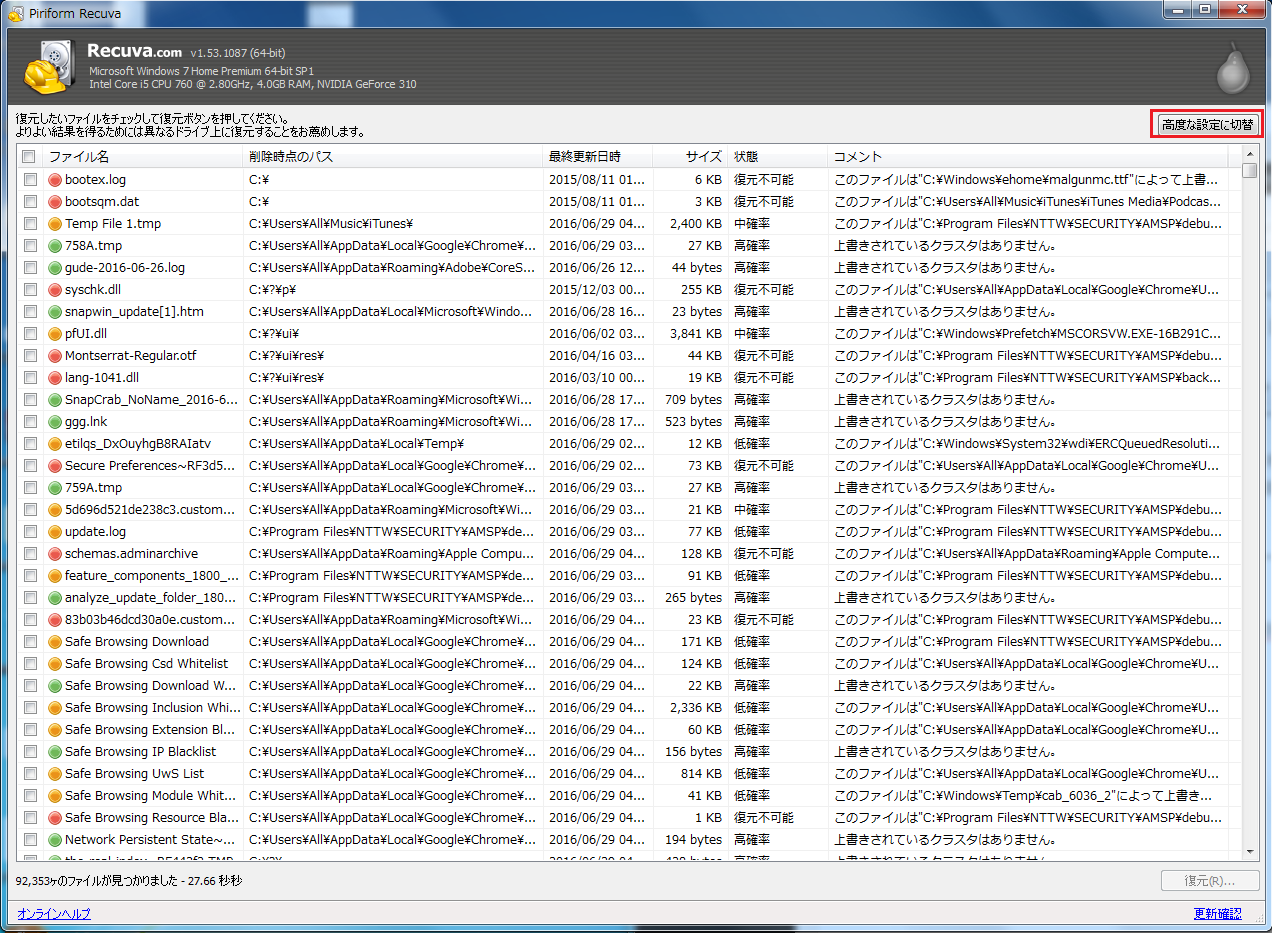Click the green status icon for gude-2016-06-26.log
The width and height of the screenshot is (1272, 933).
pyautogui.click(x=55, y=268)
